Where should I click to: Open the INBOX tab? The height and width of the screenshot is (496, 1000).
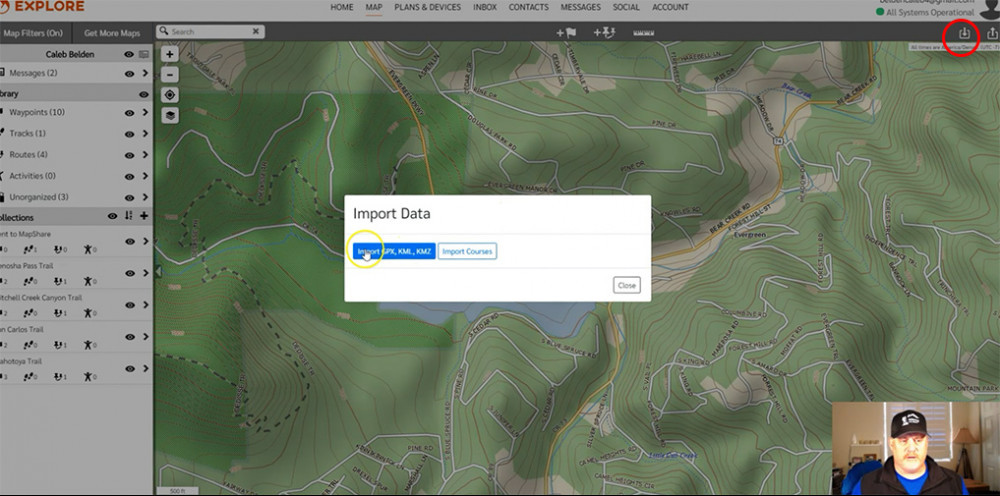(485, 8)
